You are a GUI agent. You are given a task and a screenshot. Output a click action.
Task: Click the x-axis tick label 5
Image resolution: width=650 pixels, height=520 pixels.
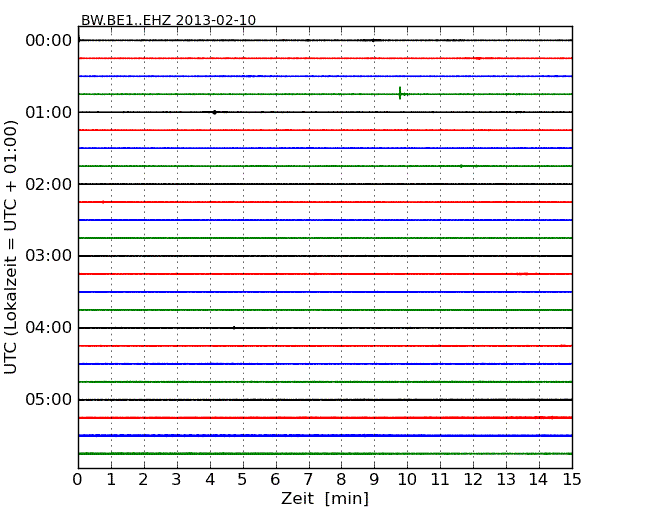[242, 479]
